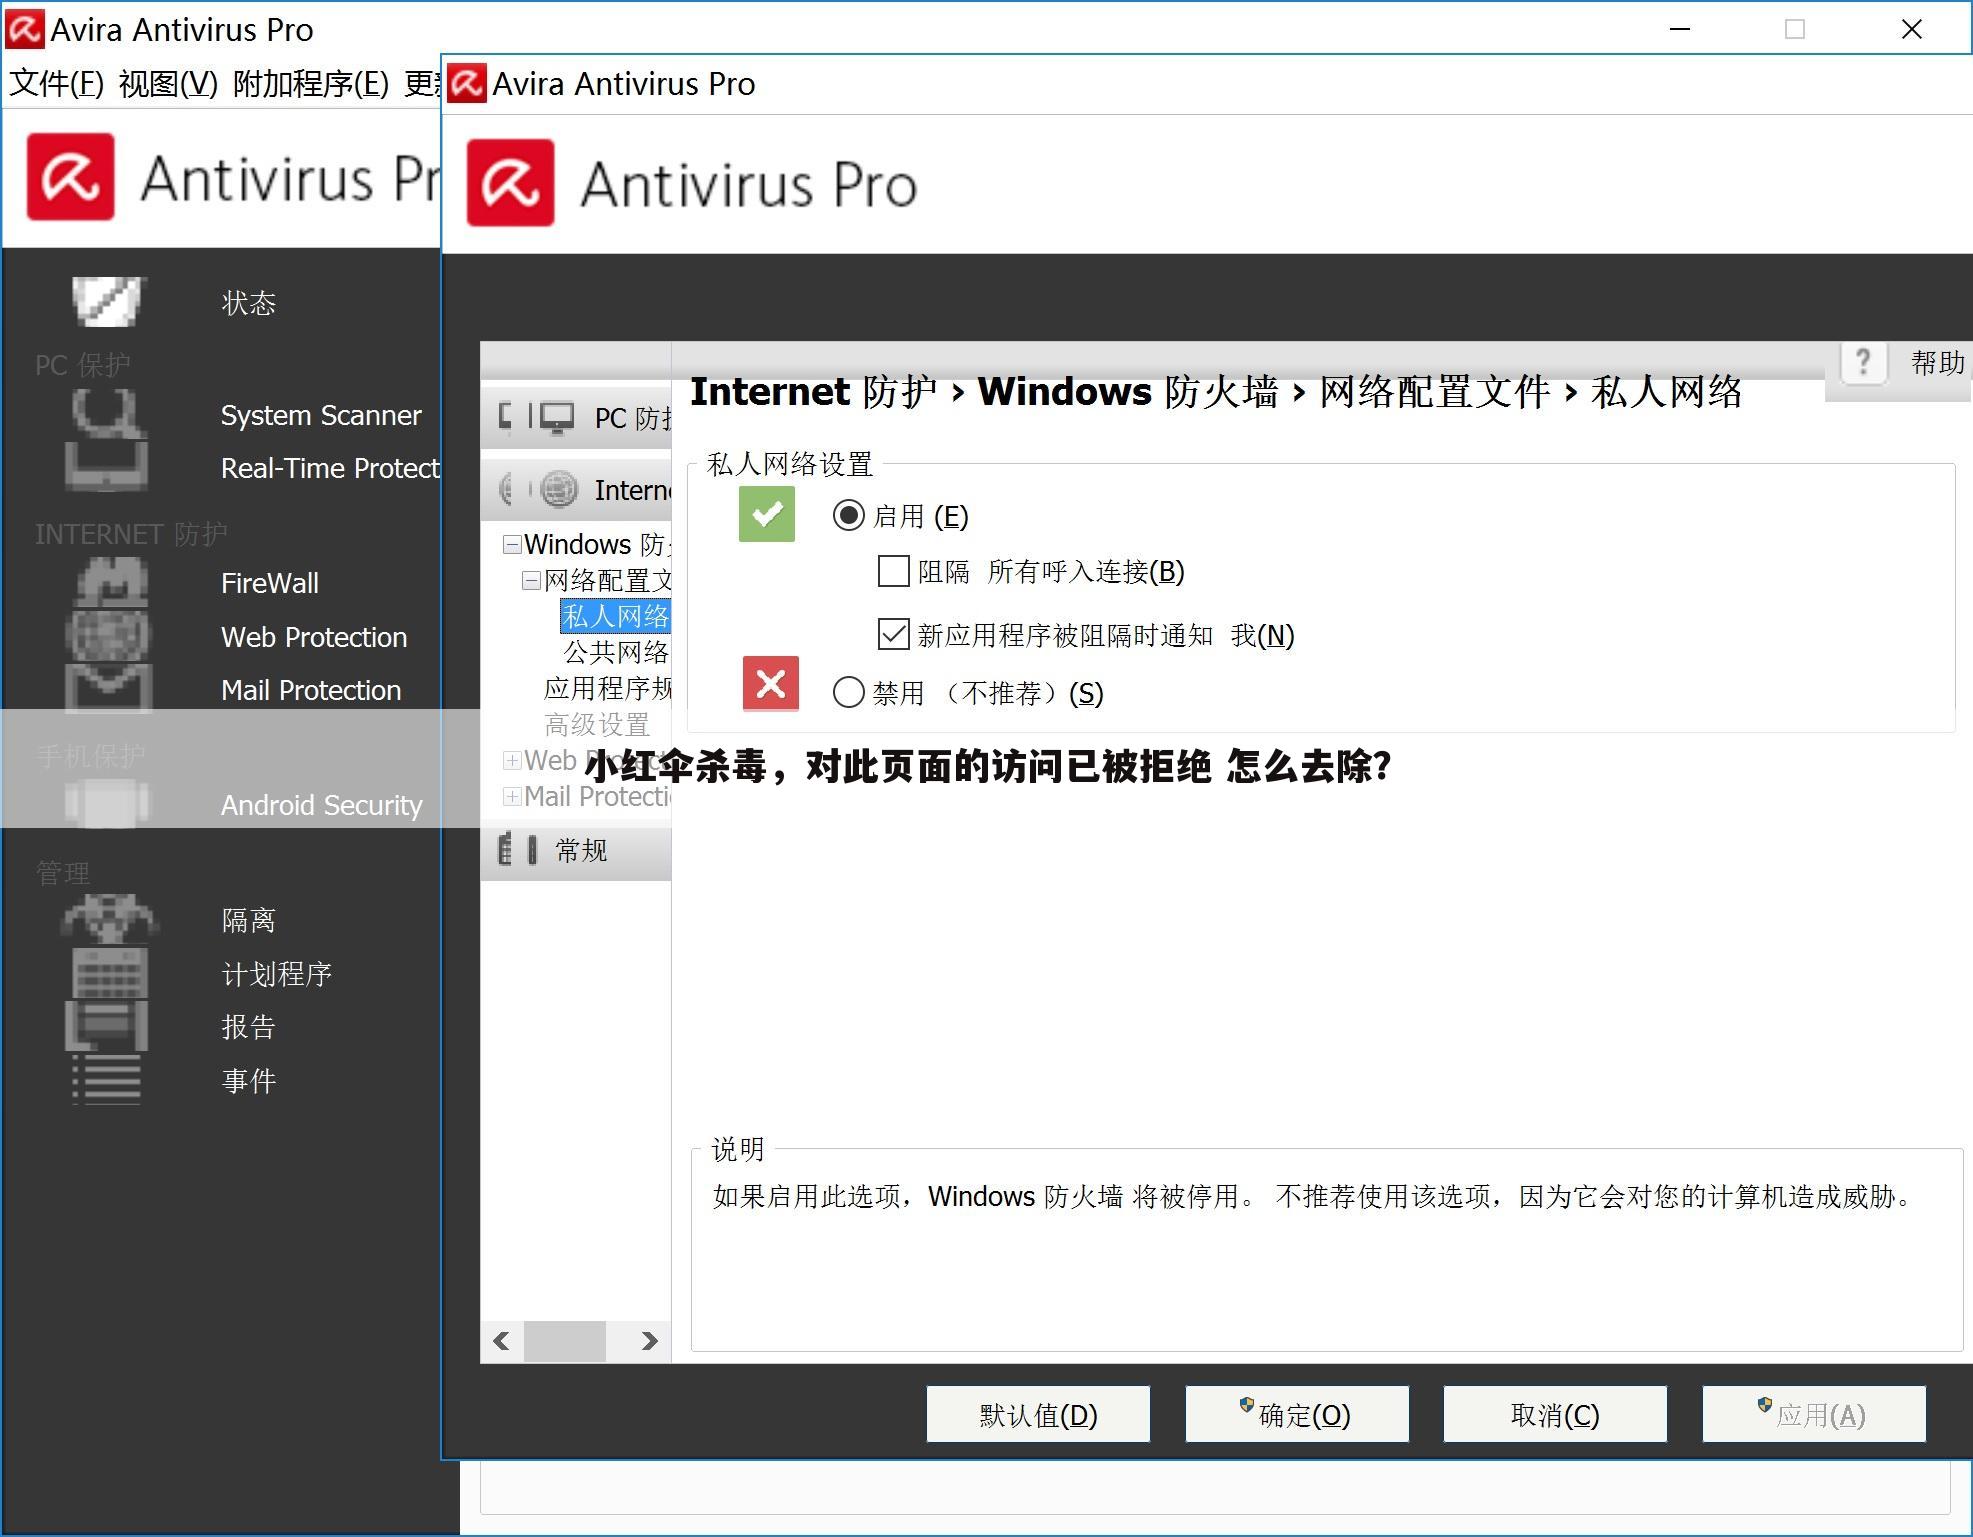Open the 常规 section tab
The width and height of the screenshot is (1973, 1537).
(576, 850)
